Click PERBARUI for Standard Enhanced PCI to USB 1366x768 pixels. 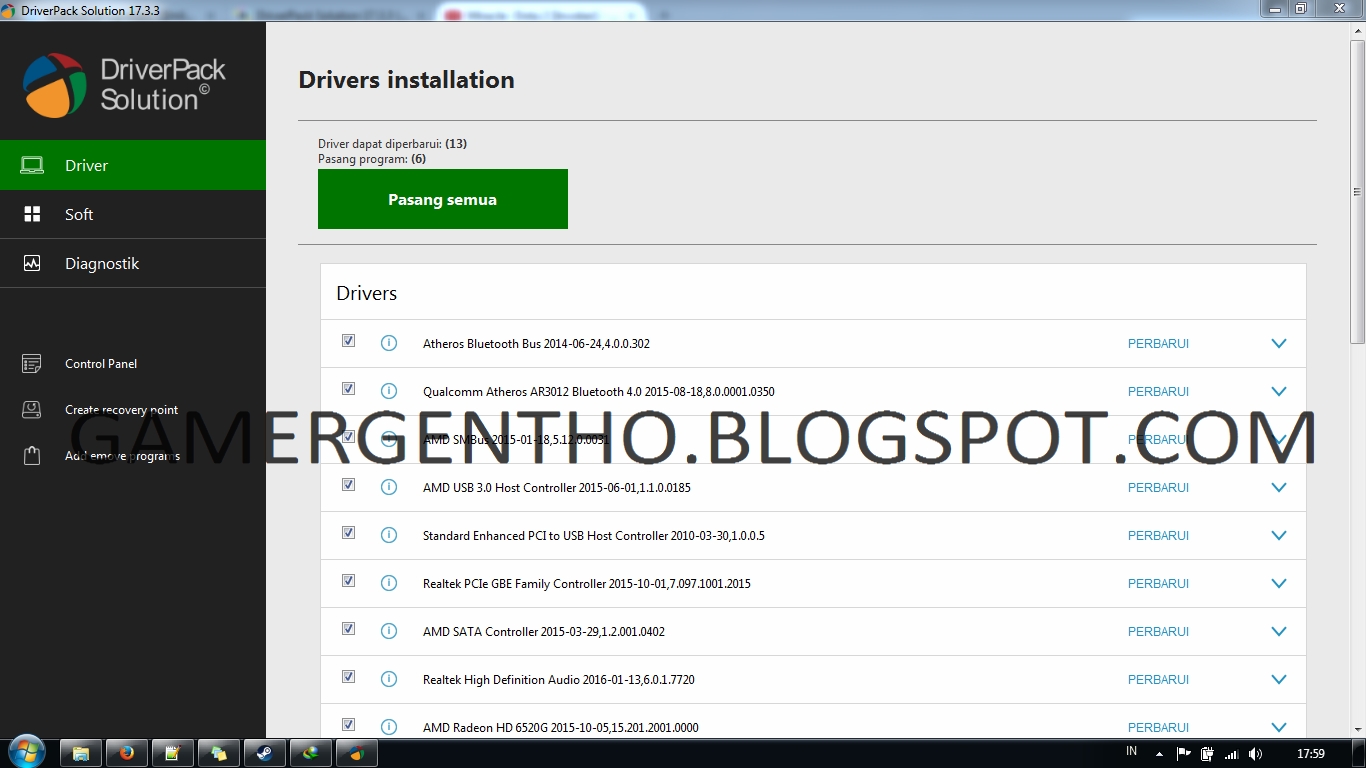click(1158, 536)
